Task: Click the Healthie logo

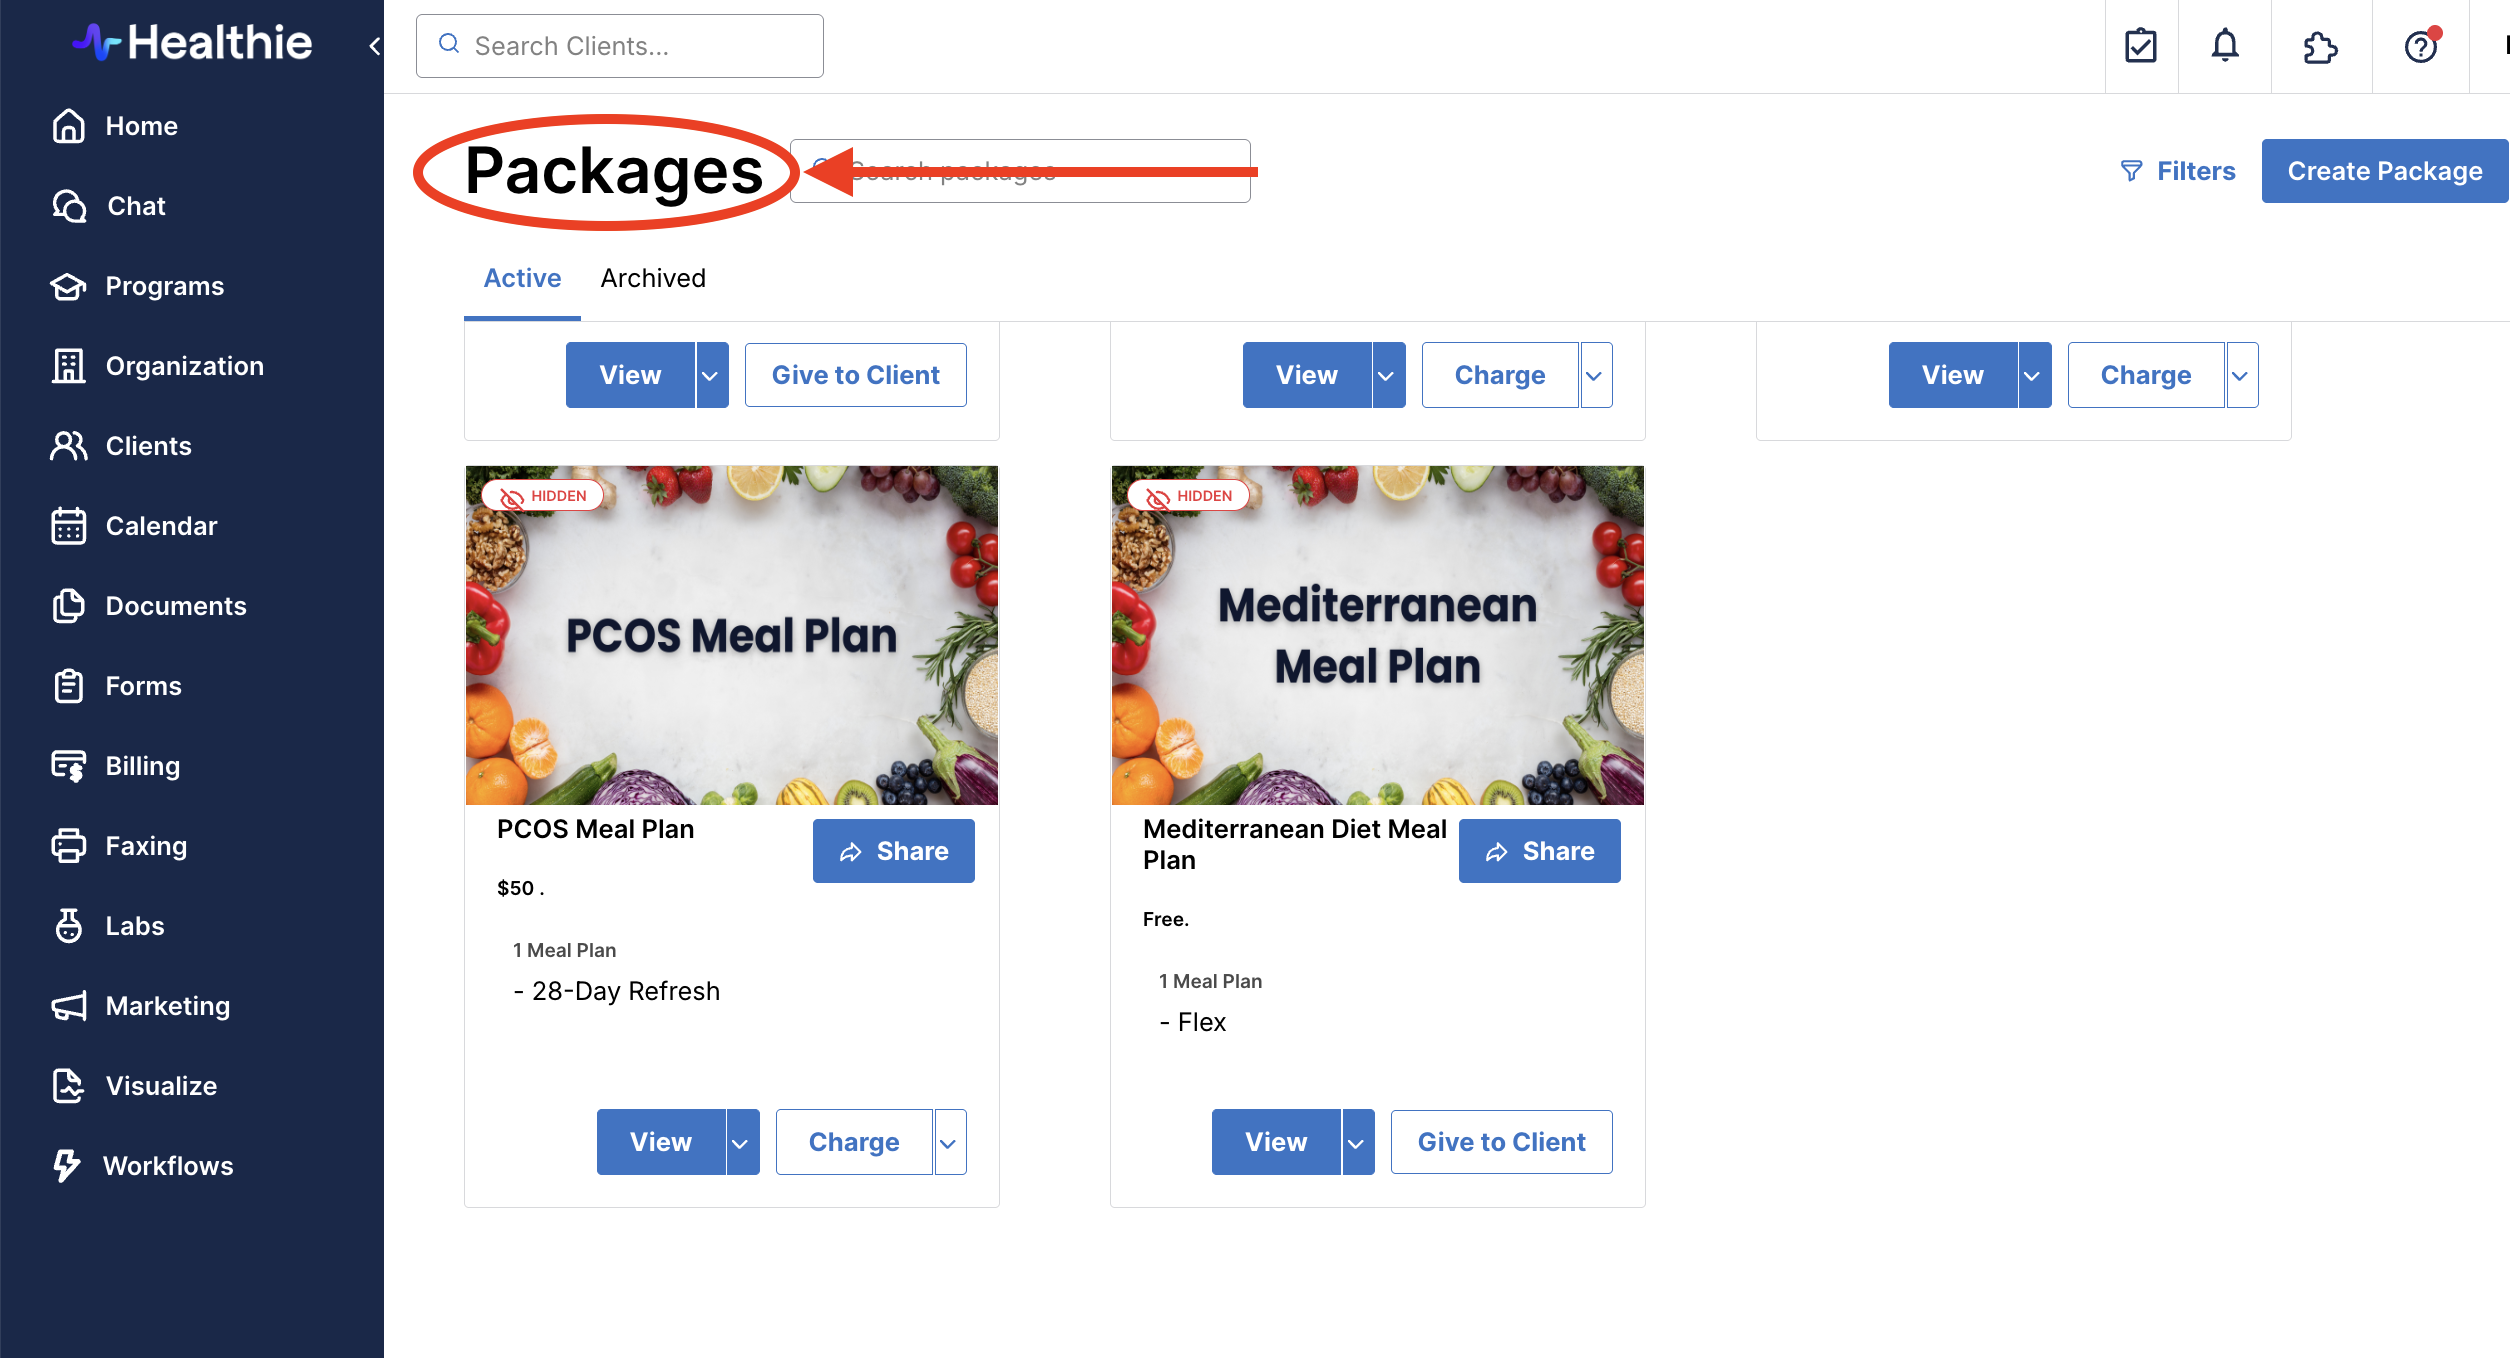Action: click(x=194, y=43)
